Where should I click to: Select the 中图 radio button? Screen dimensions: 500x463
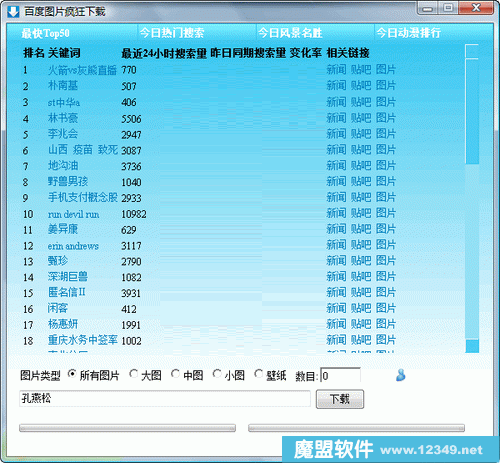point(175,374)
